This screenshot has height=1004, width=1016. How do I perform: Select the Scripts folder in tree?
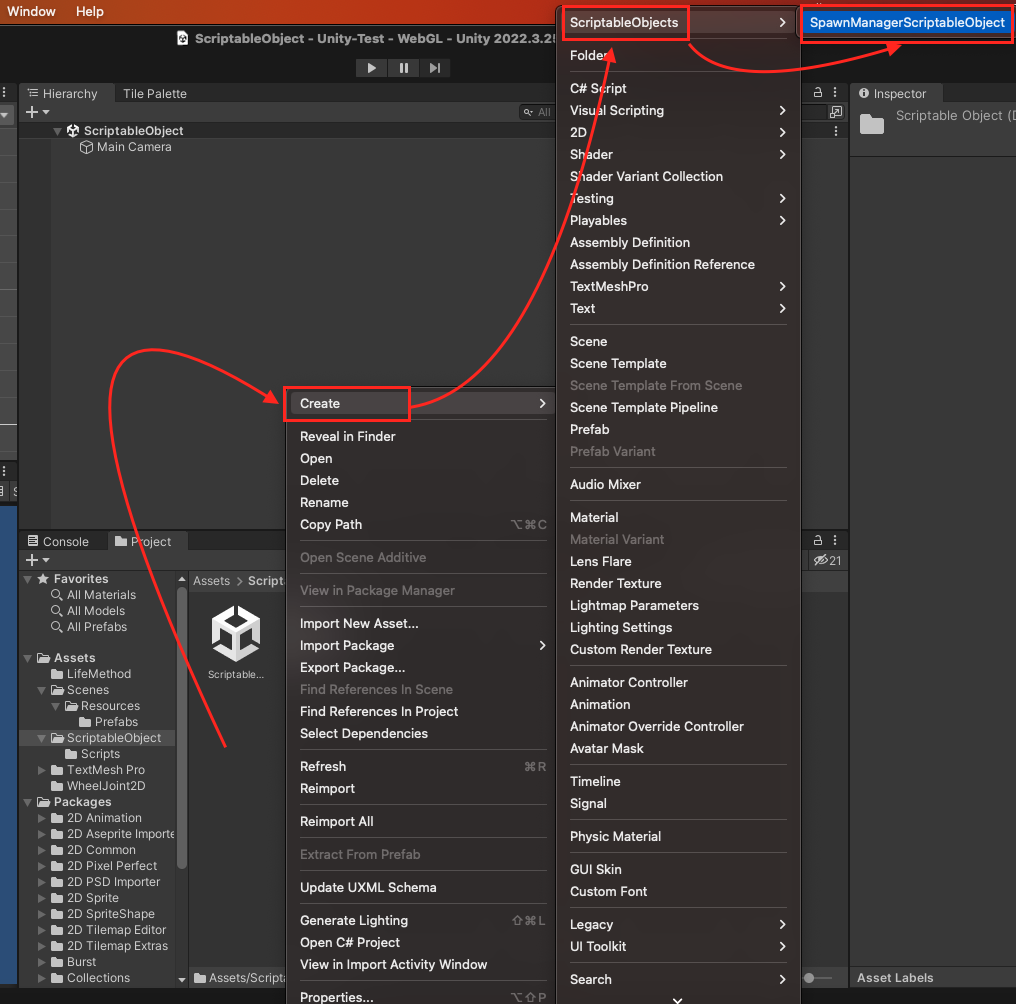tap(93, 754)
